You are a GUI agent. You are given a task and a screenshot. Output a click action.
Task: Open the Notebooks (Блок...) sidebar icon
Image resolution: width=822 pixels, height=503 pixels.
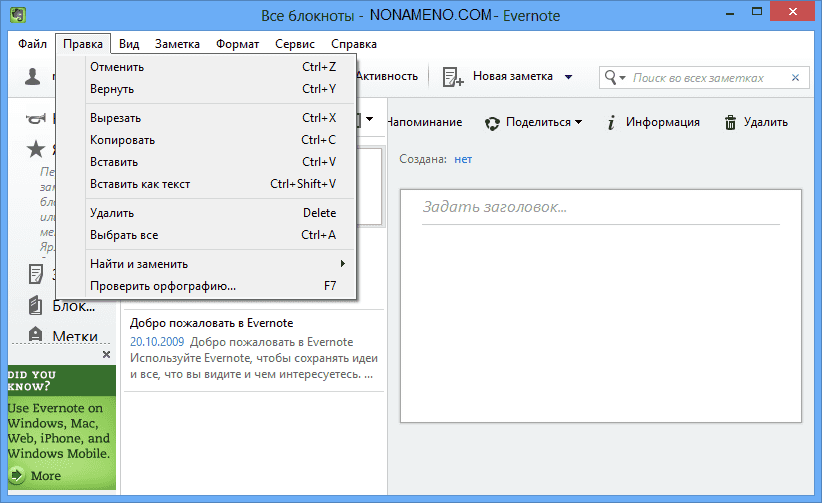36,305
